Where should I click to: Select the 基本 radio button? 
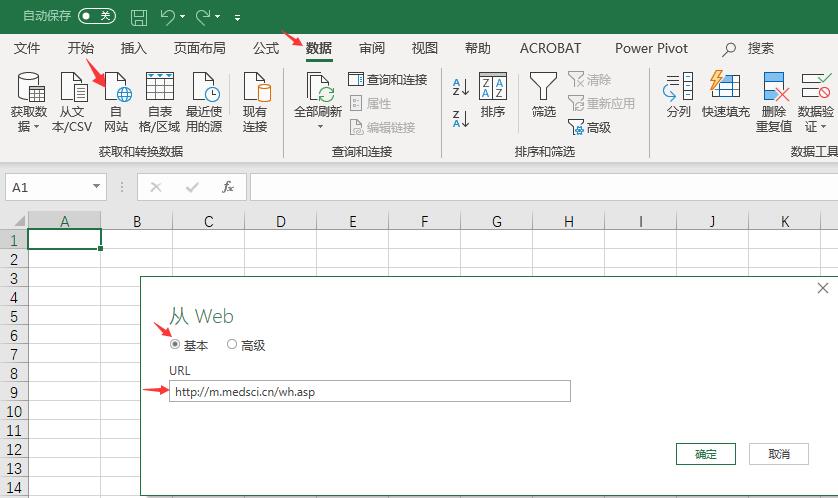tap(176, 345)
